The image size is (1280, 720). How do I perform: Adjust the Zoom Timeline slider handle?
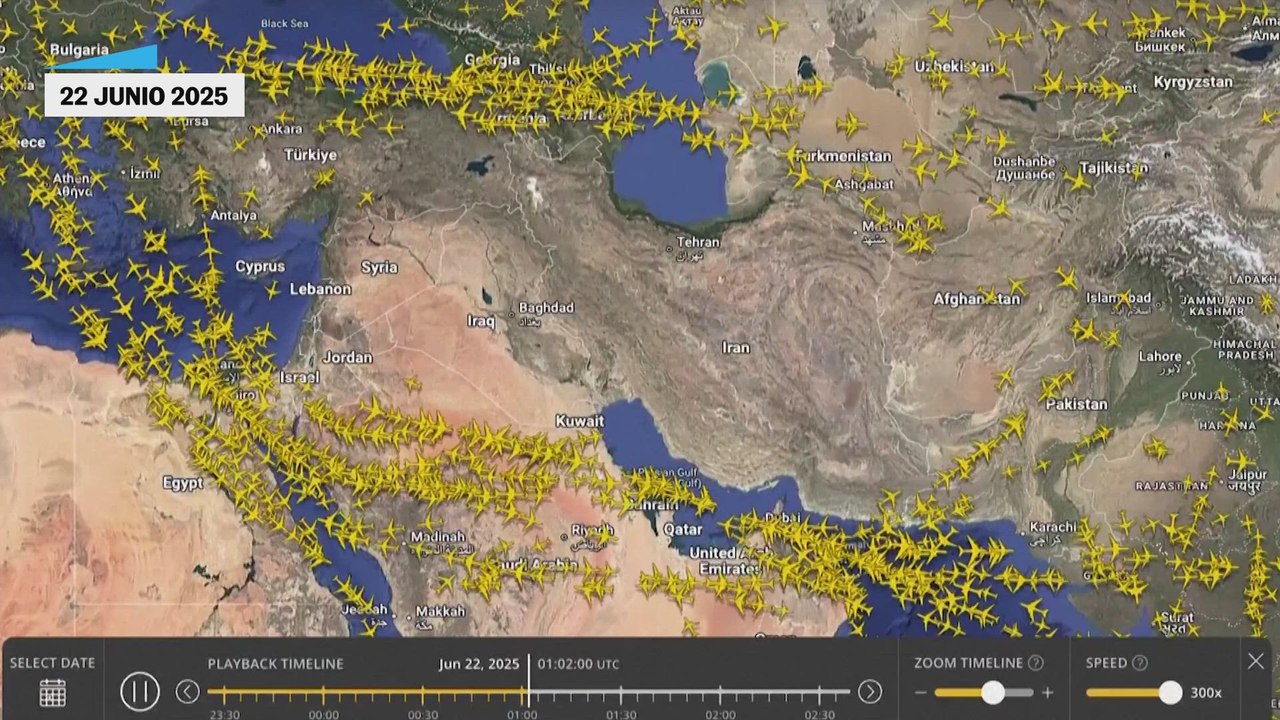pyautogui.click(x=993, y=692)
